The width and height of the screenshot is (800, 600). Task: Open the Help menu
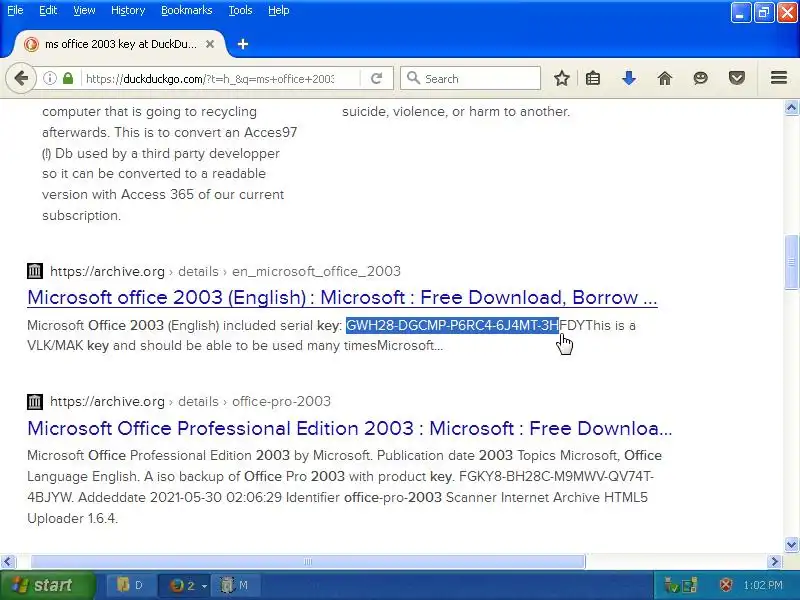[x=279, y=10]
